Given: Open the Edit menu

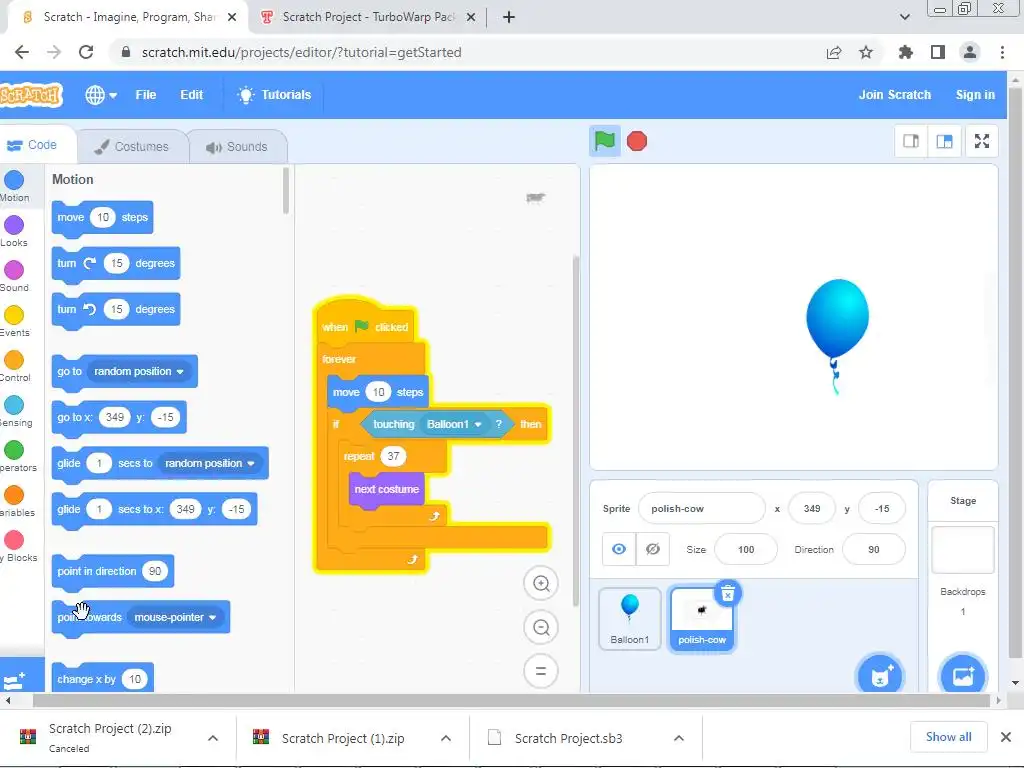Looking at the screenshot, I should [x=191, y=95].
